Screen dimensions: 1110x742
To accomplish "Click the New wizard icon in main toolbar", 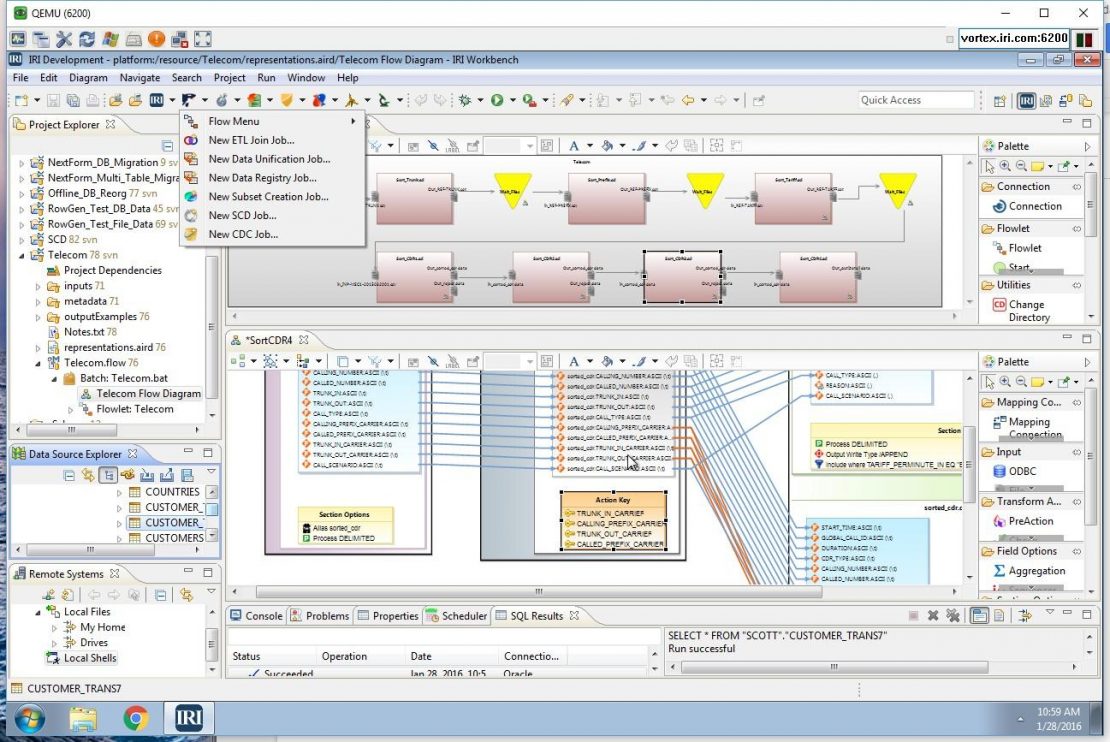I will click(21, 101).
